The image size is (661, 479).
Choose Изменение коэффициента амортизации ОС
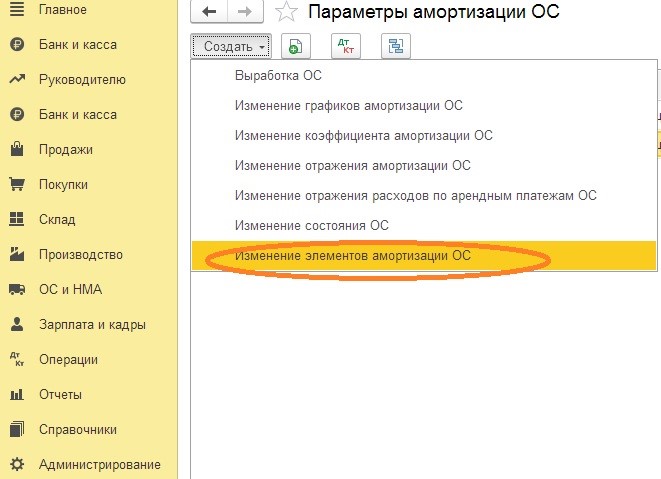[424, 135]
